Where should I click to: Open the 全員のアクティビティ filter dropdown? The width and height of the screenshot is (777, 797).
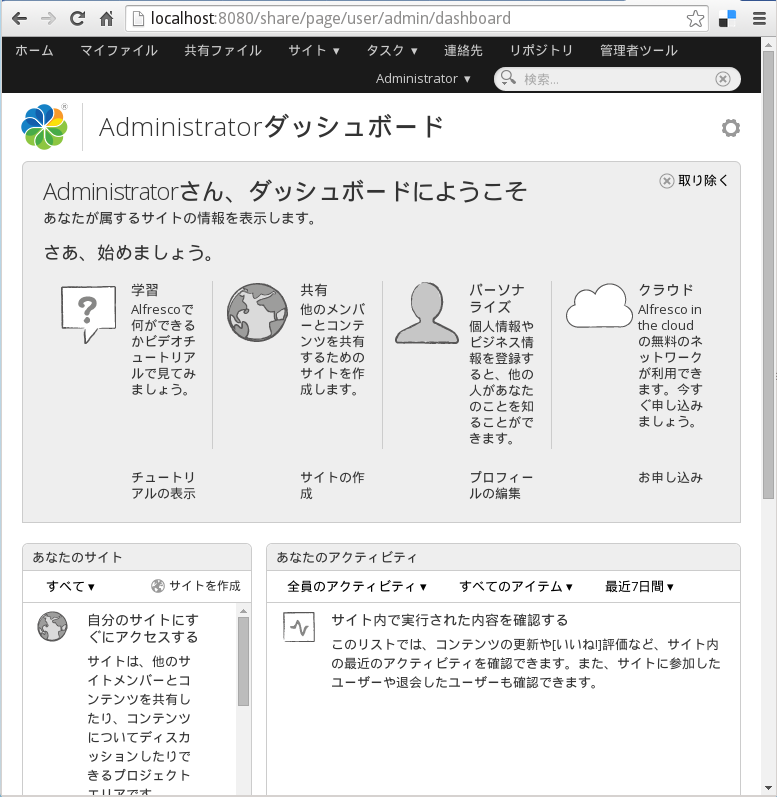(x=357, y=587)
